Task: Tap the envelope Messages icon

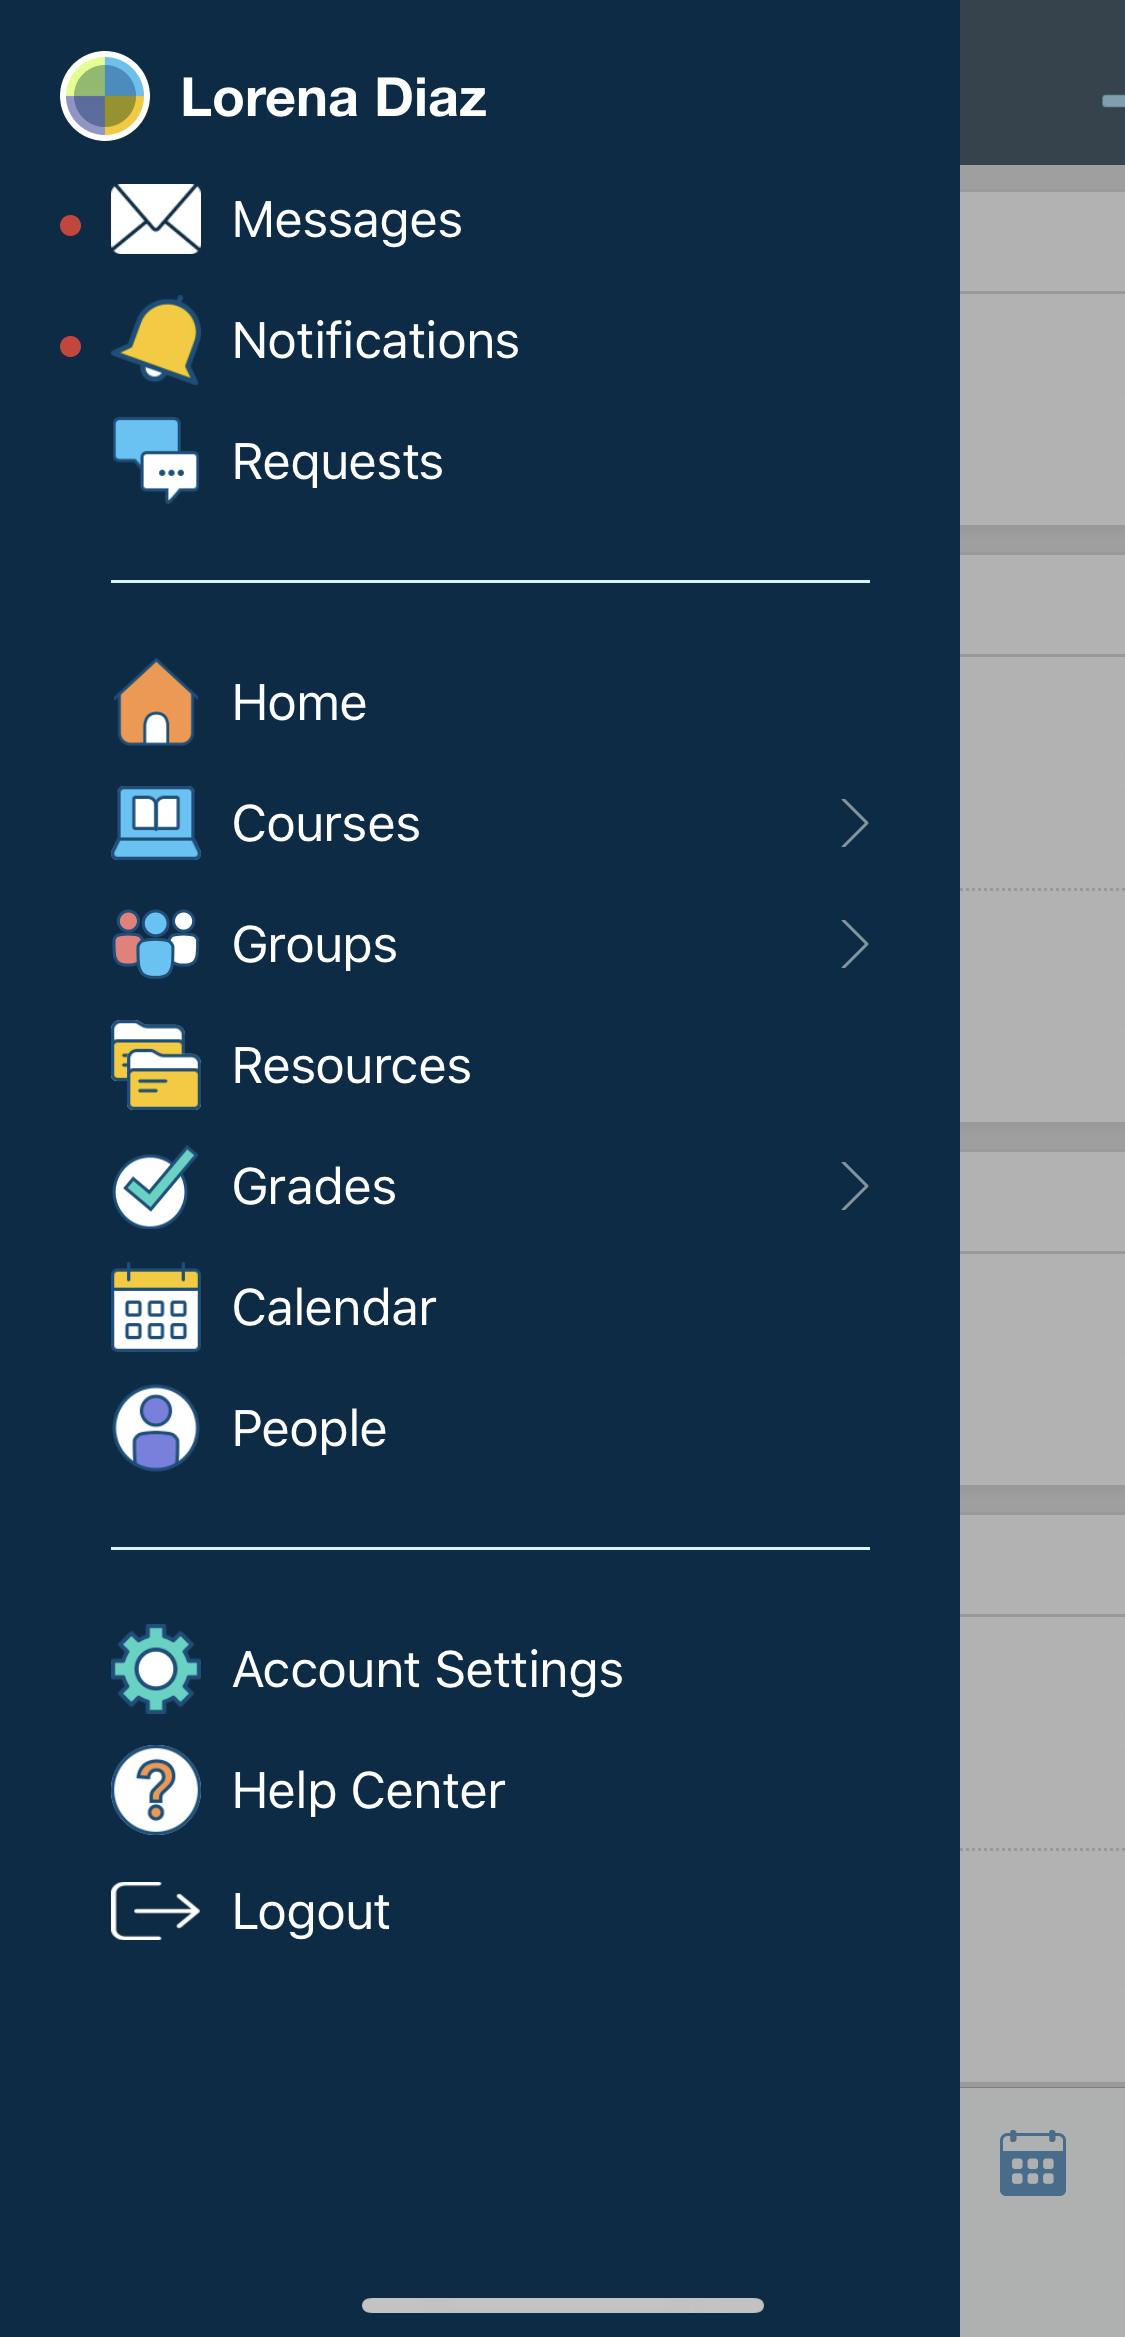Action: pyautogui.click(x=155, y=219)
